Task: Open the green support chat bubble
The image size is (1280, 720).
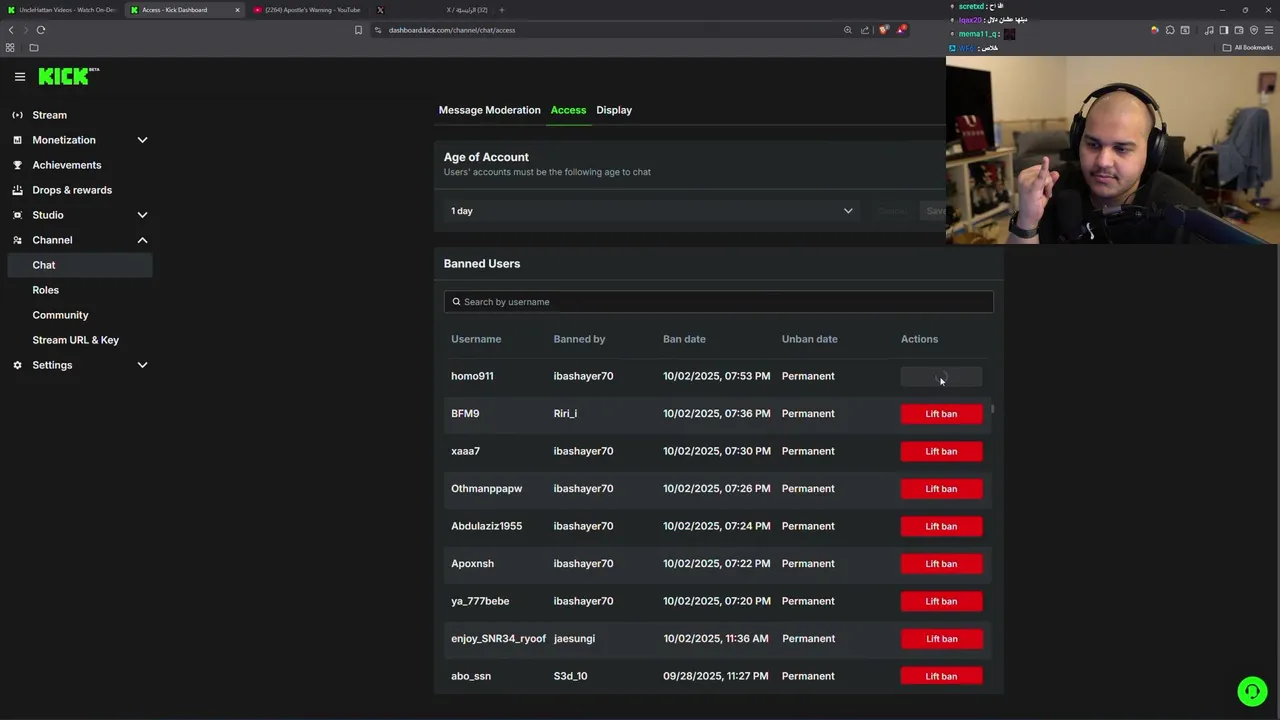Action: tap(1252, 691)
